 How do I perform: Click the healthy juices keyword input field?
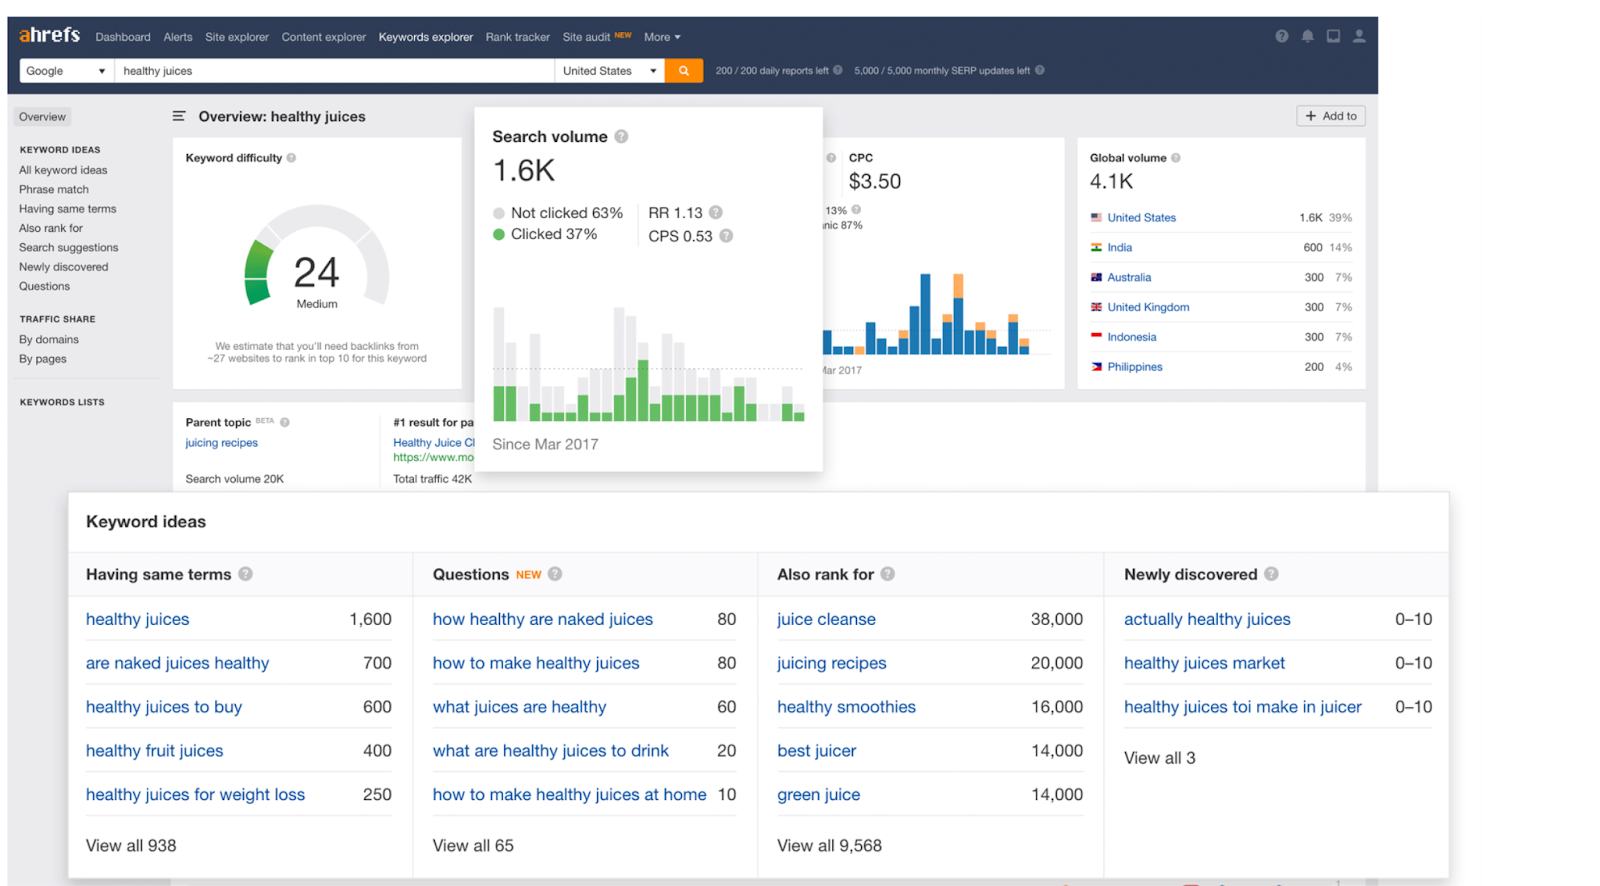[x=334, y=71]
